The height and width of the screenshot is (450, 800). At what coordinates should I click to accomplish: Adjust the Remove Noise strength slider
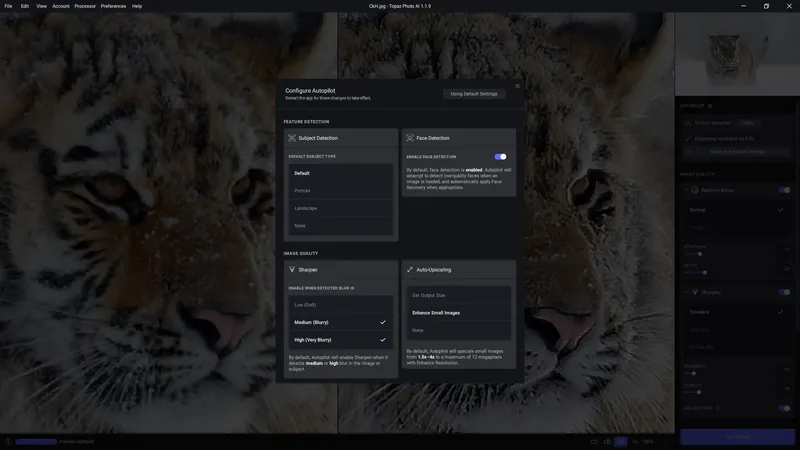click(x=700, y=254)
